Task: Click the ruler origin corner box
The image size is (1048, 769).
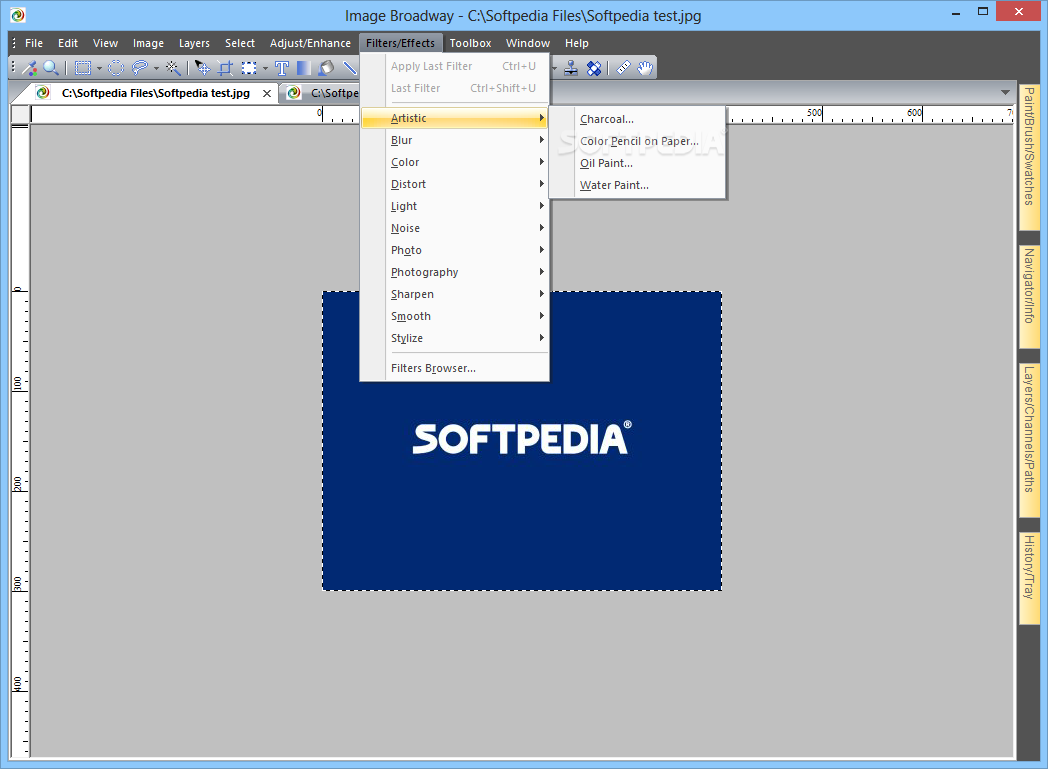Action: [20, 114]
